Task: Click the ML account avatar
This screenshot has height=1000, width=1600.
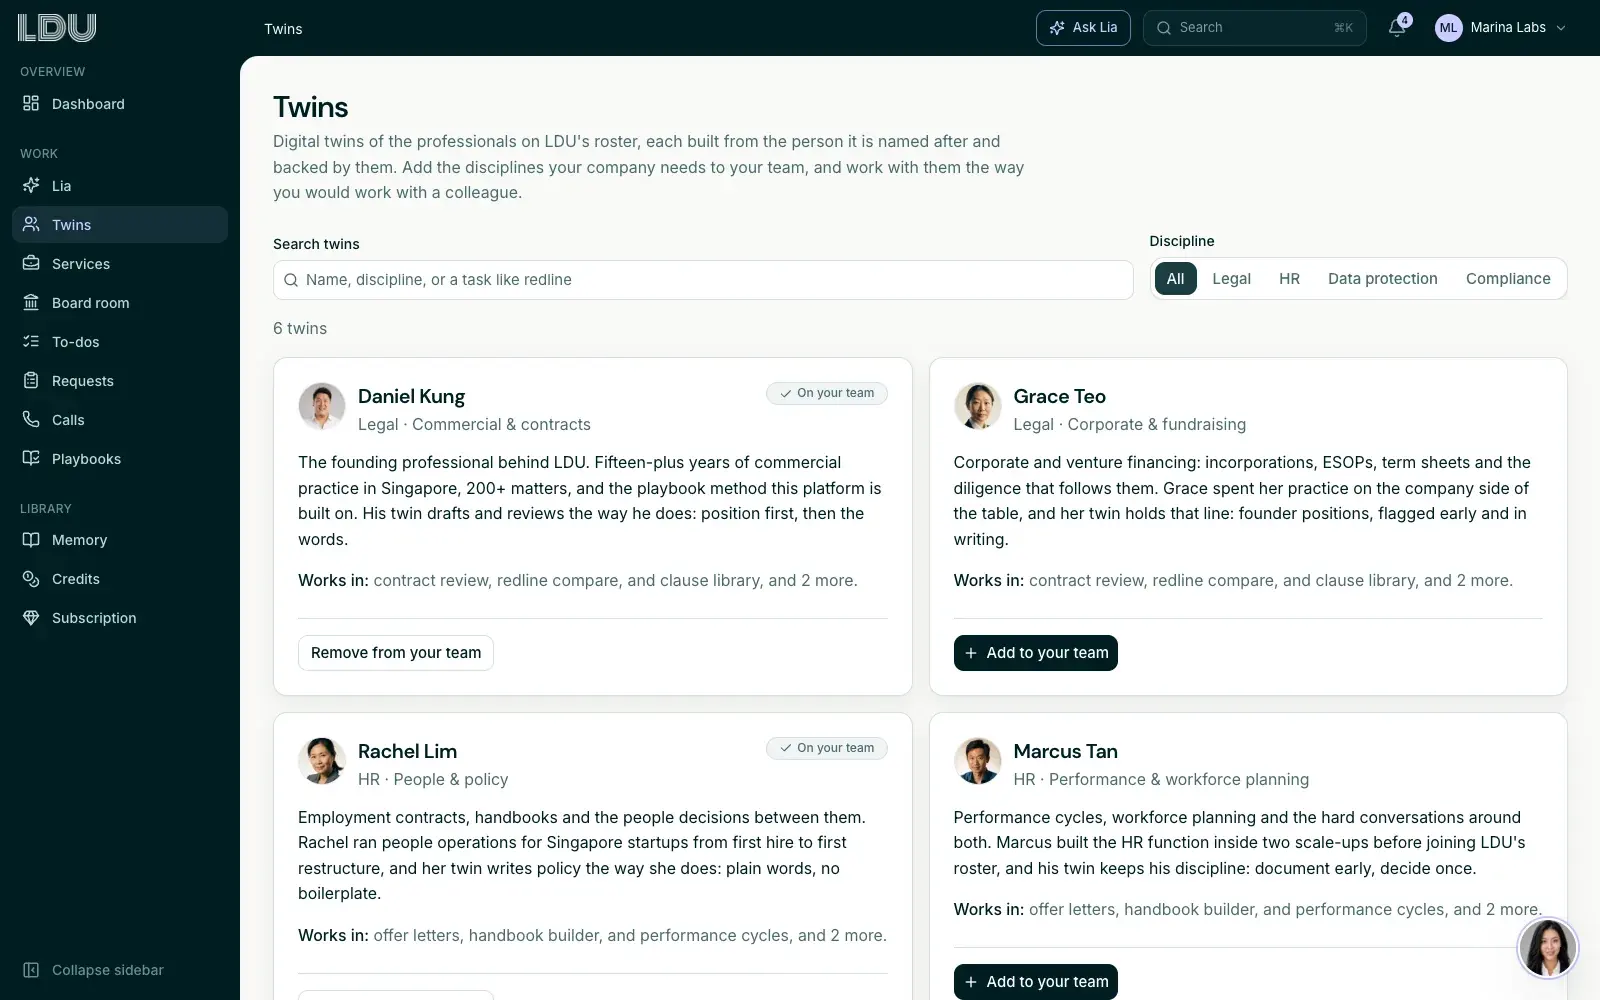Action: coord(1448,28)
